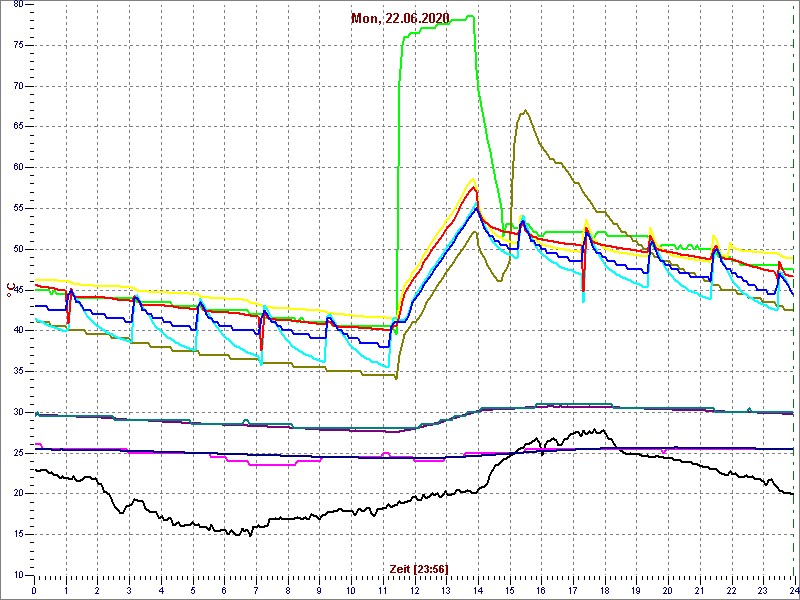Select the 45 label on temperature axis
This screenshot has height=600, width=800.
[x=18, y=290]
